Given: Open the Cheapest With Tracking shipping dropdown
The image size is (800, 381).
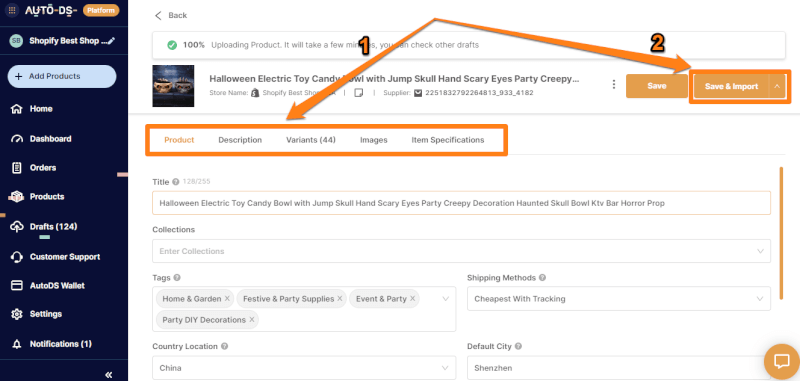Looking at the screenshot, I should coord(619,299).
